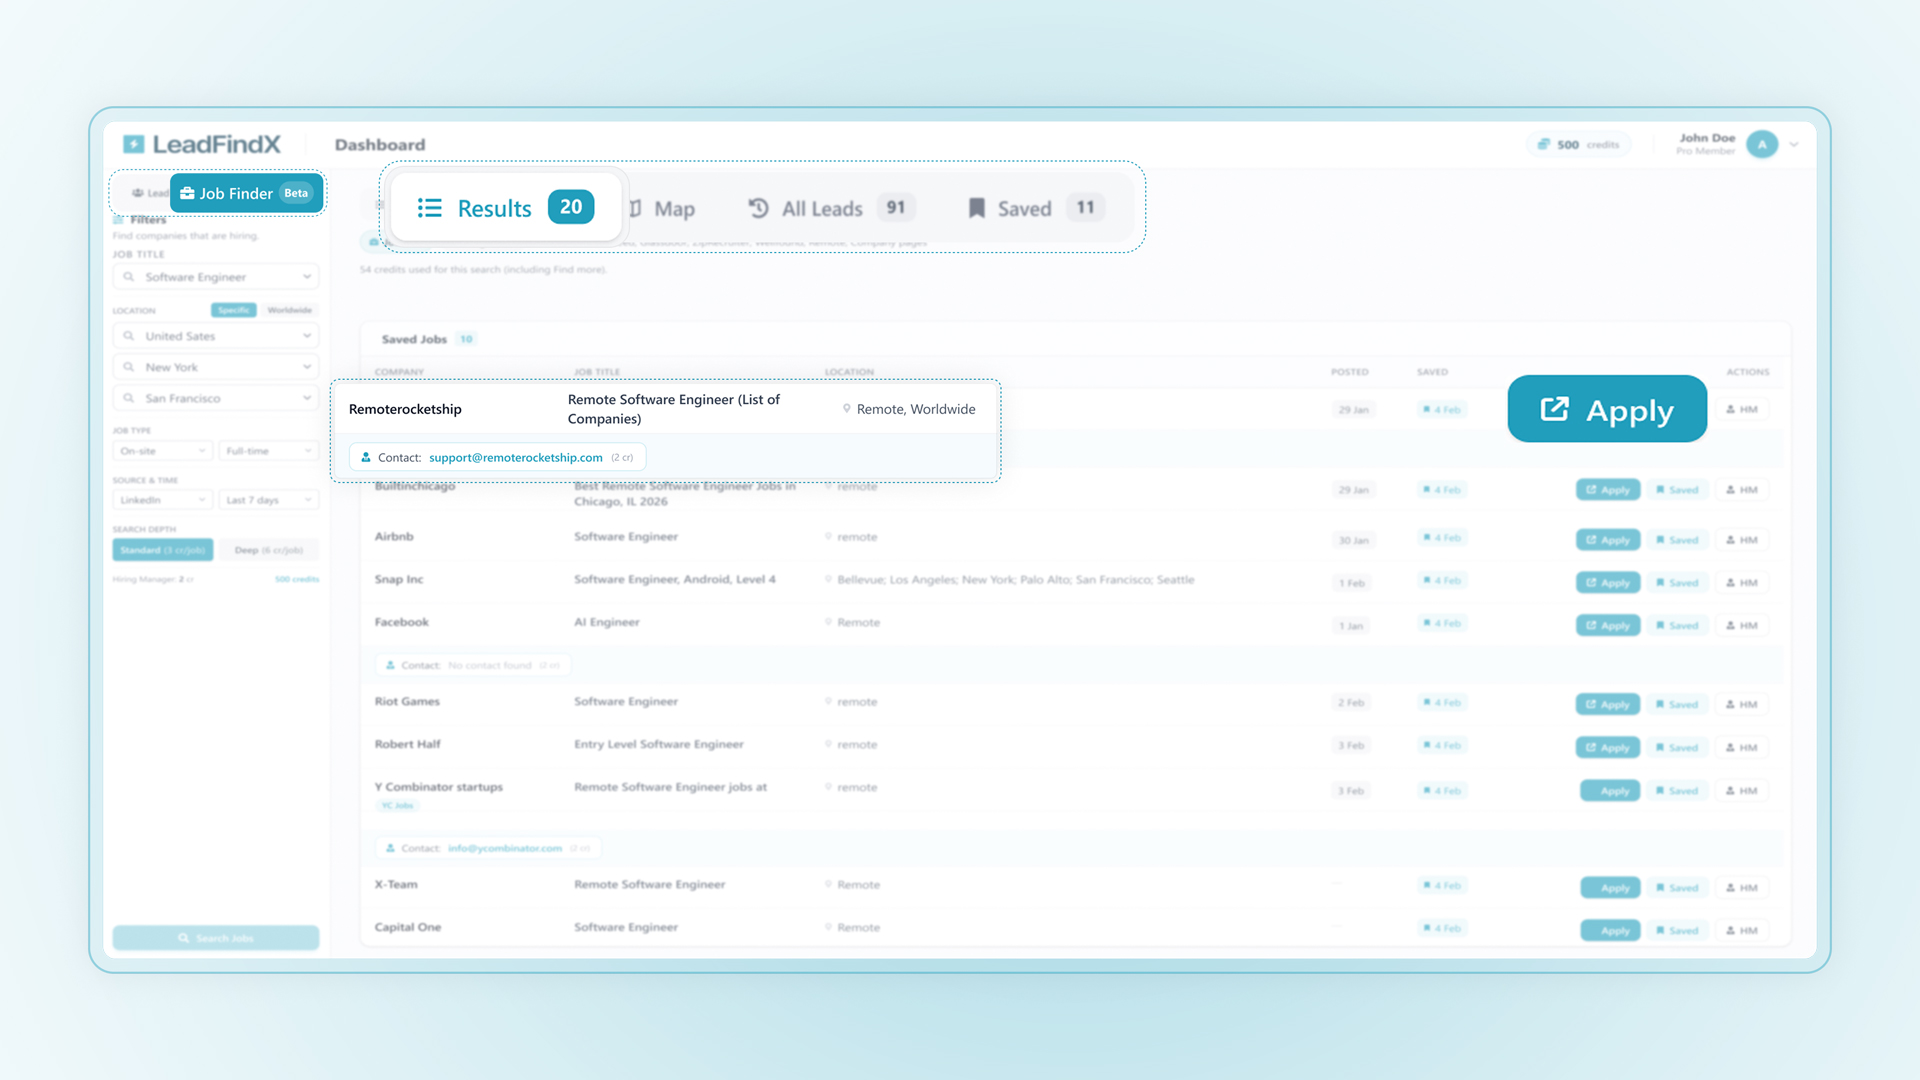Open the 500 credits balance badge
The width and height of the screenshot is (1920, 1080).
click(x=1578, y=144)
